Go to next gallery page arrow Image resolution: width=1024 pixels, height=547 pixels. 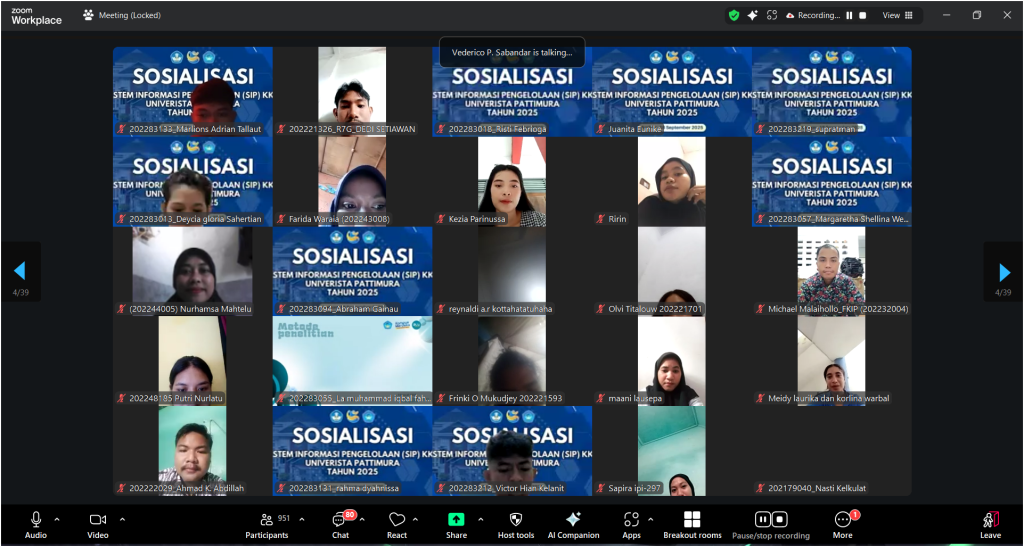click(1003, 271)
